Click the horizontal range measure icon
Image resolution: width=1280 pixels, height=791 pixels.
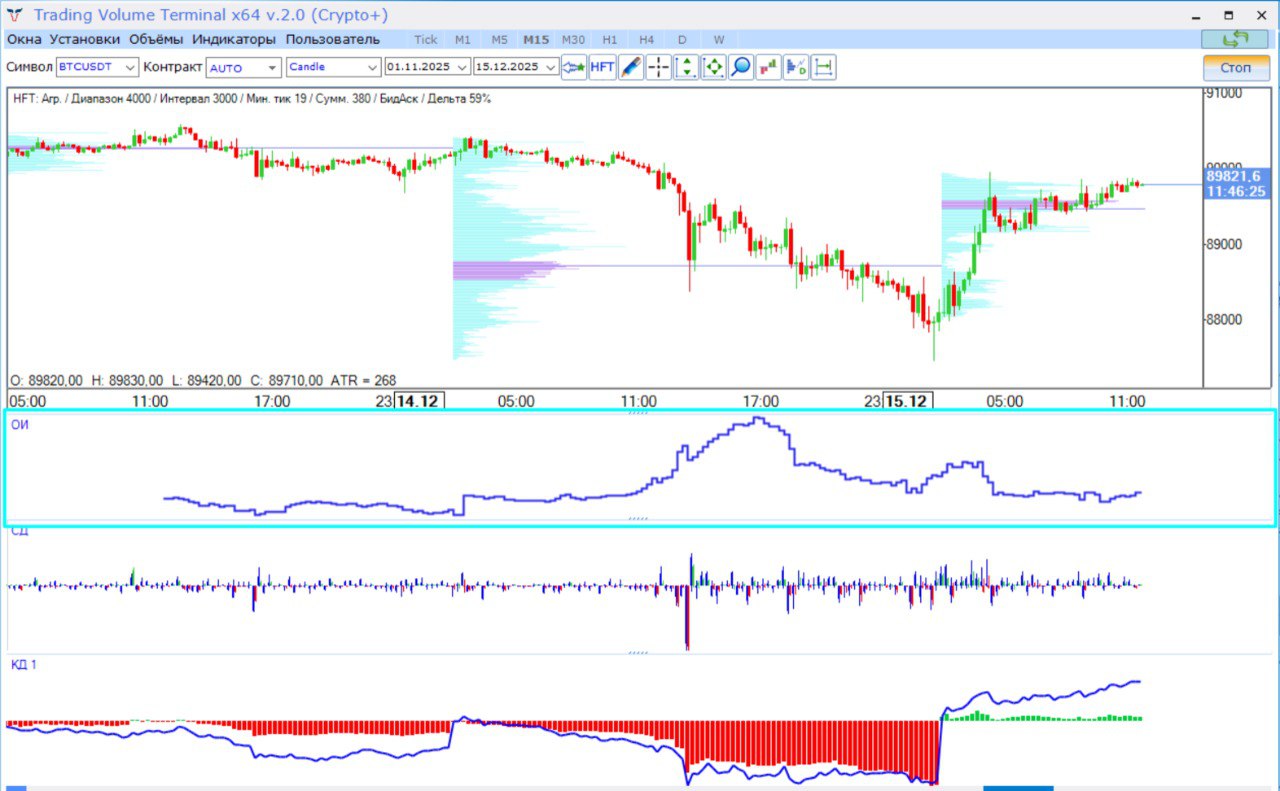pos(824,67)
